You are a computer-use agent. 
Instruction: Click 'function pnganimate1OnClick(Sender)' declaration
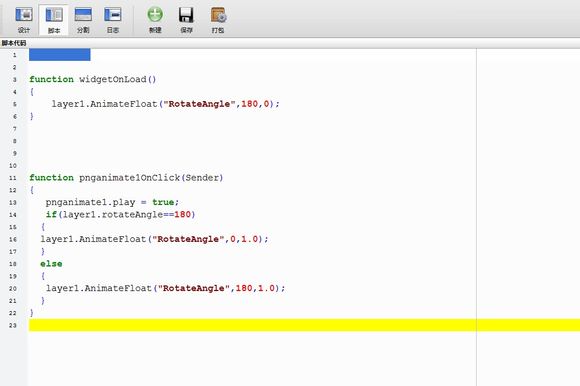pyautogui.click(x=126, y=177)
